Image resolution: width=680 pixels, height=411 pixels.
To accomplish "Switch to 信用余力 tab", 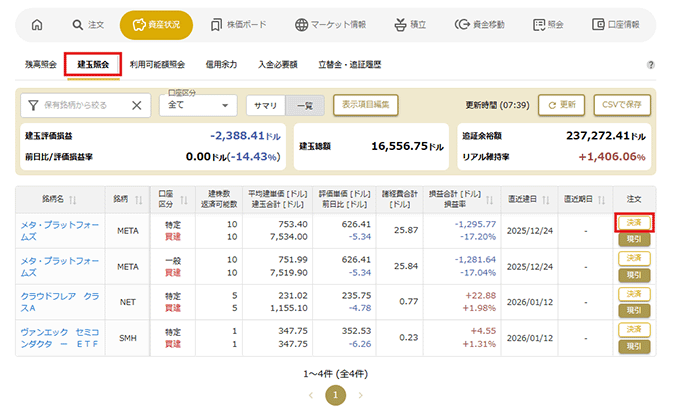I will pyautogui.click(x=221, y=65).
